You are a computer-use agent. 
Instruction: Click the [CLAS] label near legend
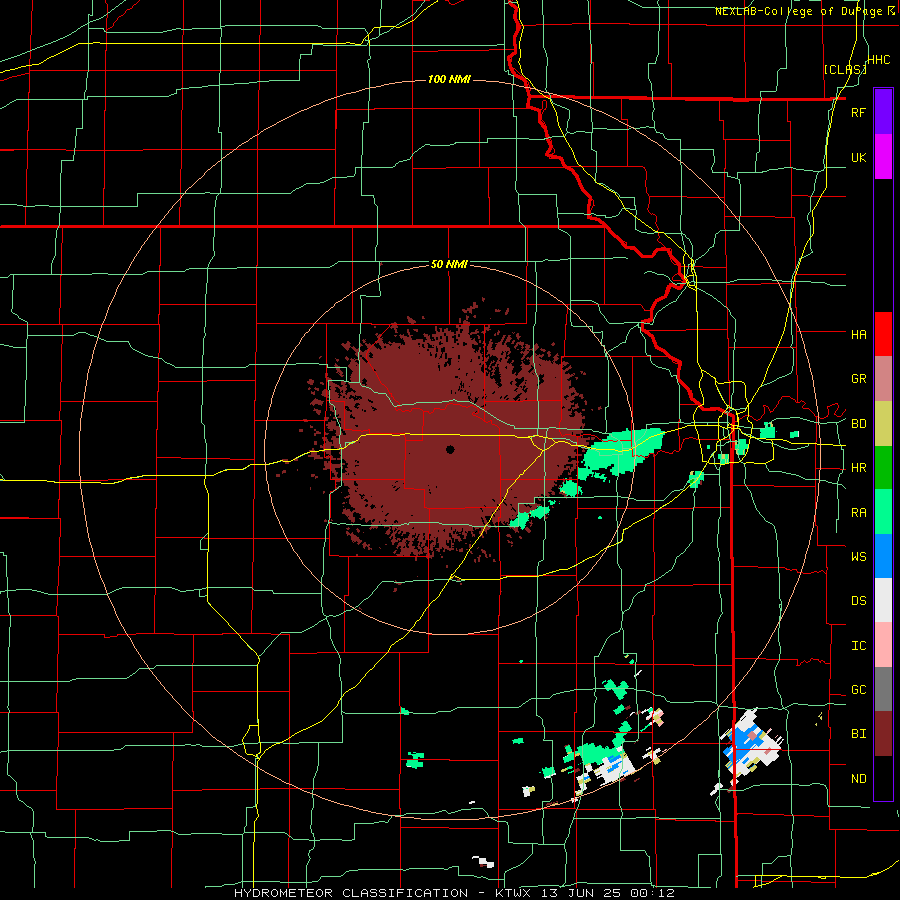[845, 69]
